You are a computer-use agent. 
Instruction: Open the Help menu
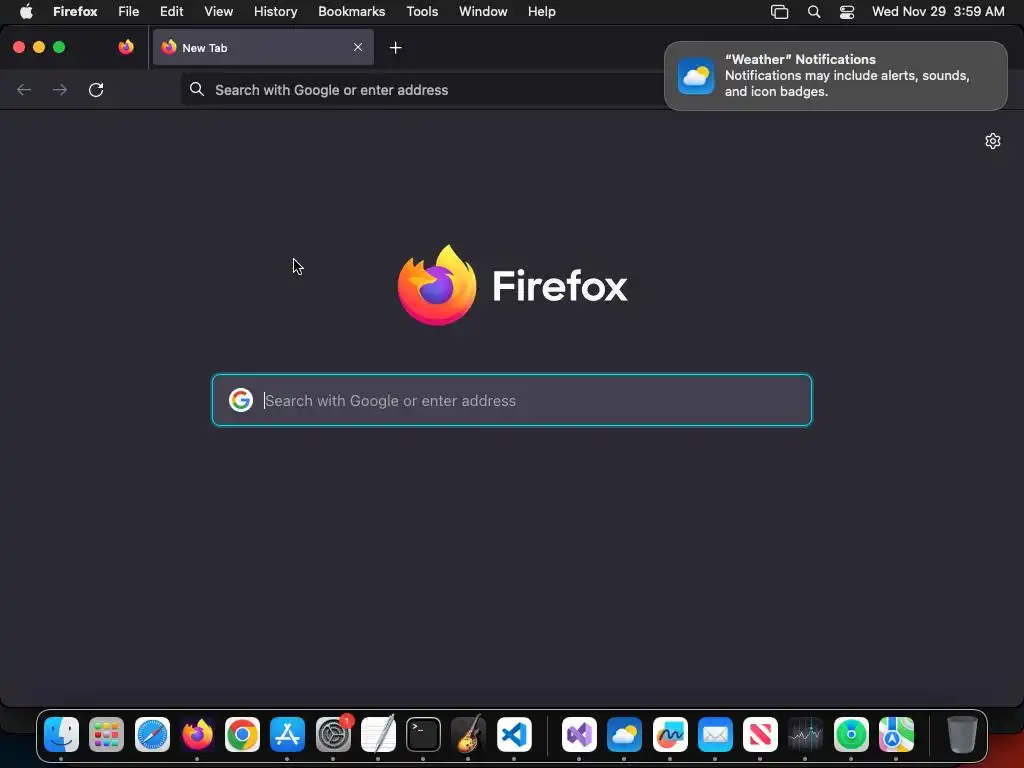coord(541,11)
